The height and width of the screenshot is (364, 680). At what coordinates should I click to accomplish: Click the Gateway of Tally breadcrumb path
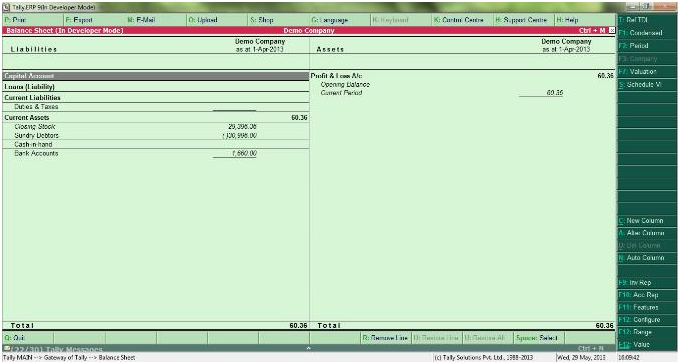[69, 358]
